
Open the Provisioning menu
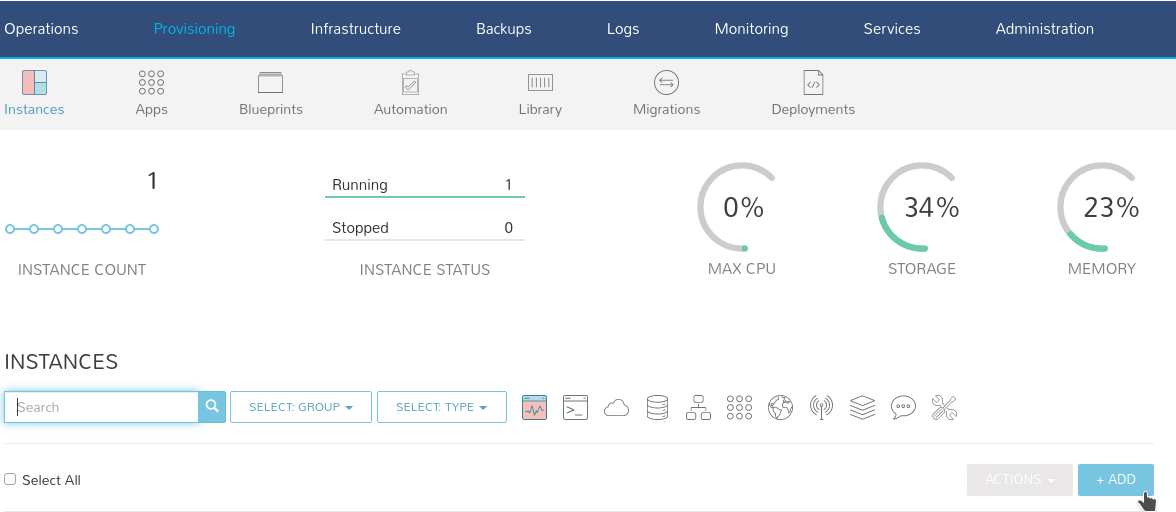click(194, 28)
